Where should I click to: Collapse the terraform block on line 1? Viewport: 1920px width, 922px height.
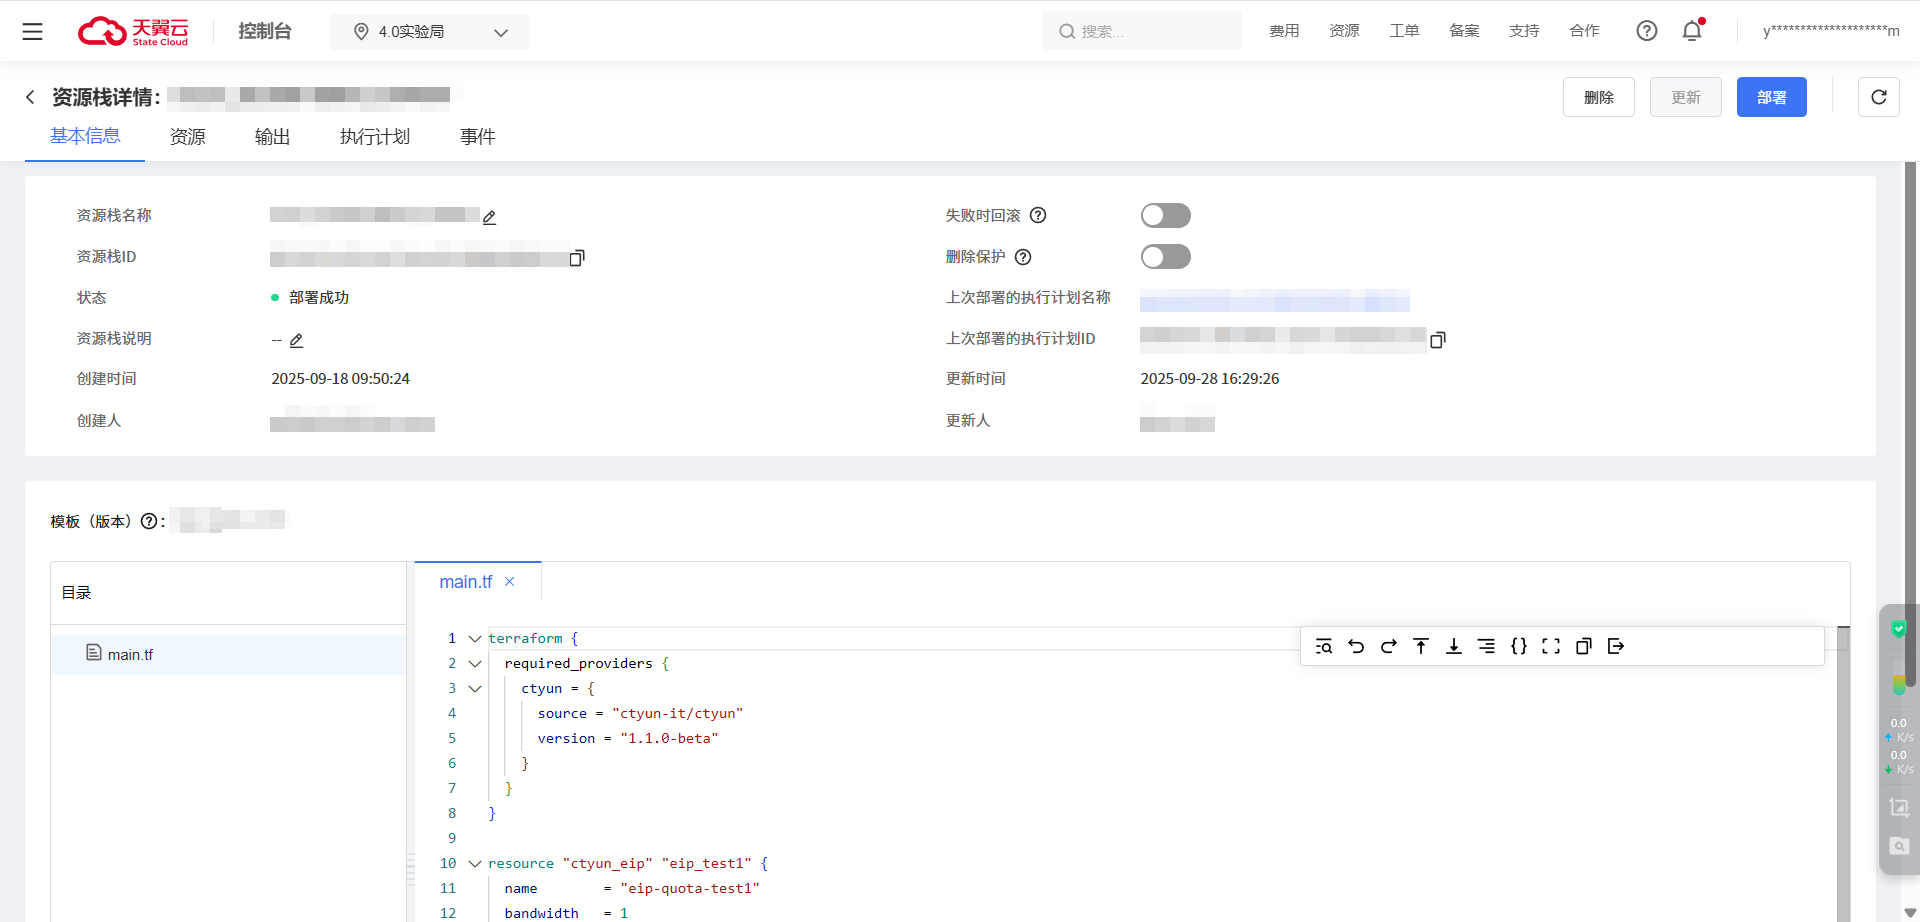tap(475, 639)
